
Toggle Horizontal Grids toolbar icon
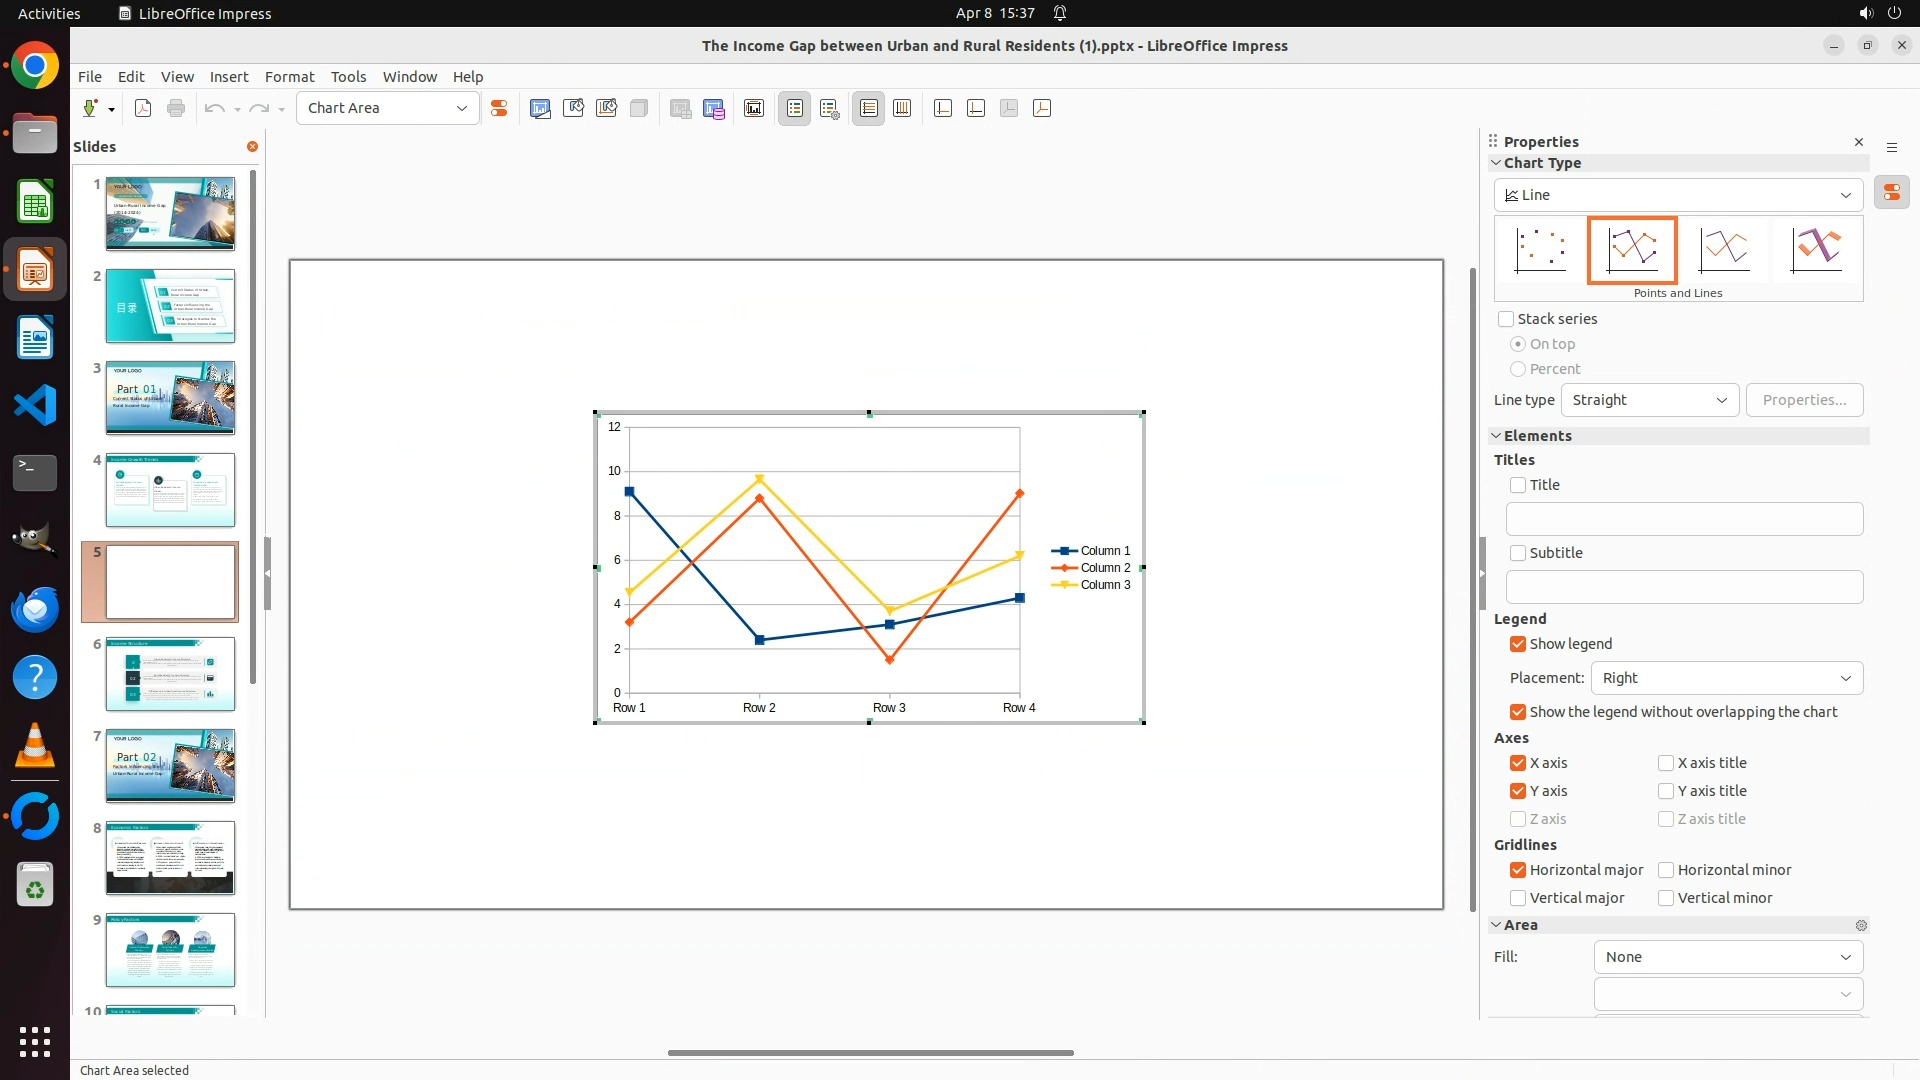(869, 108)
